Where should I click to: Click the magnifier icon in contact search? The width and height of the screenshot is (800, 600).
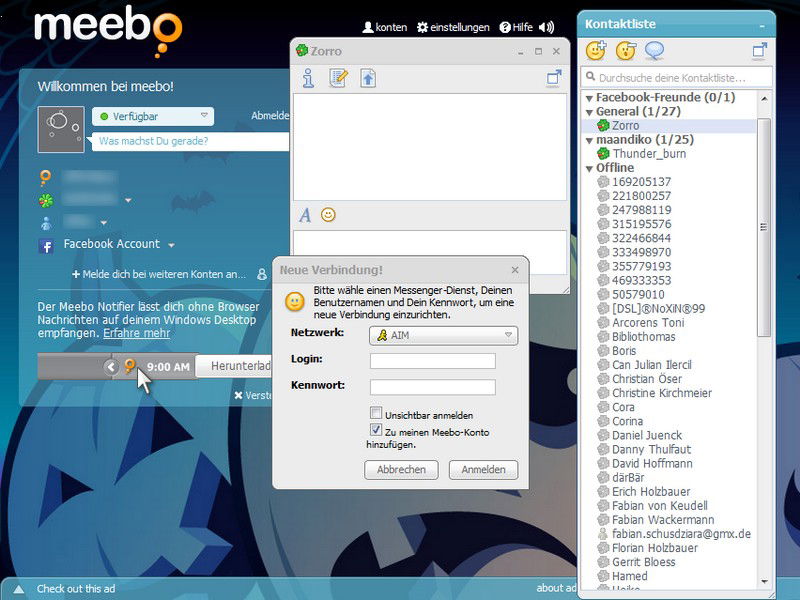(590, 77)
